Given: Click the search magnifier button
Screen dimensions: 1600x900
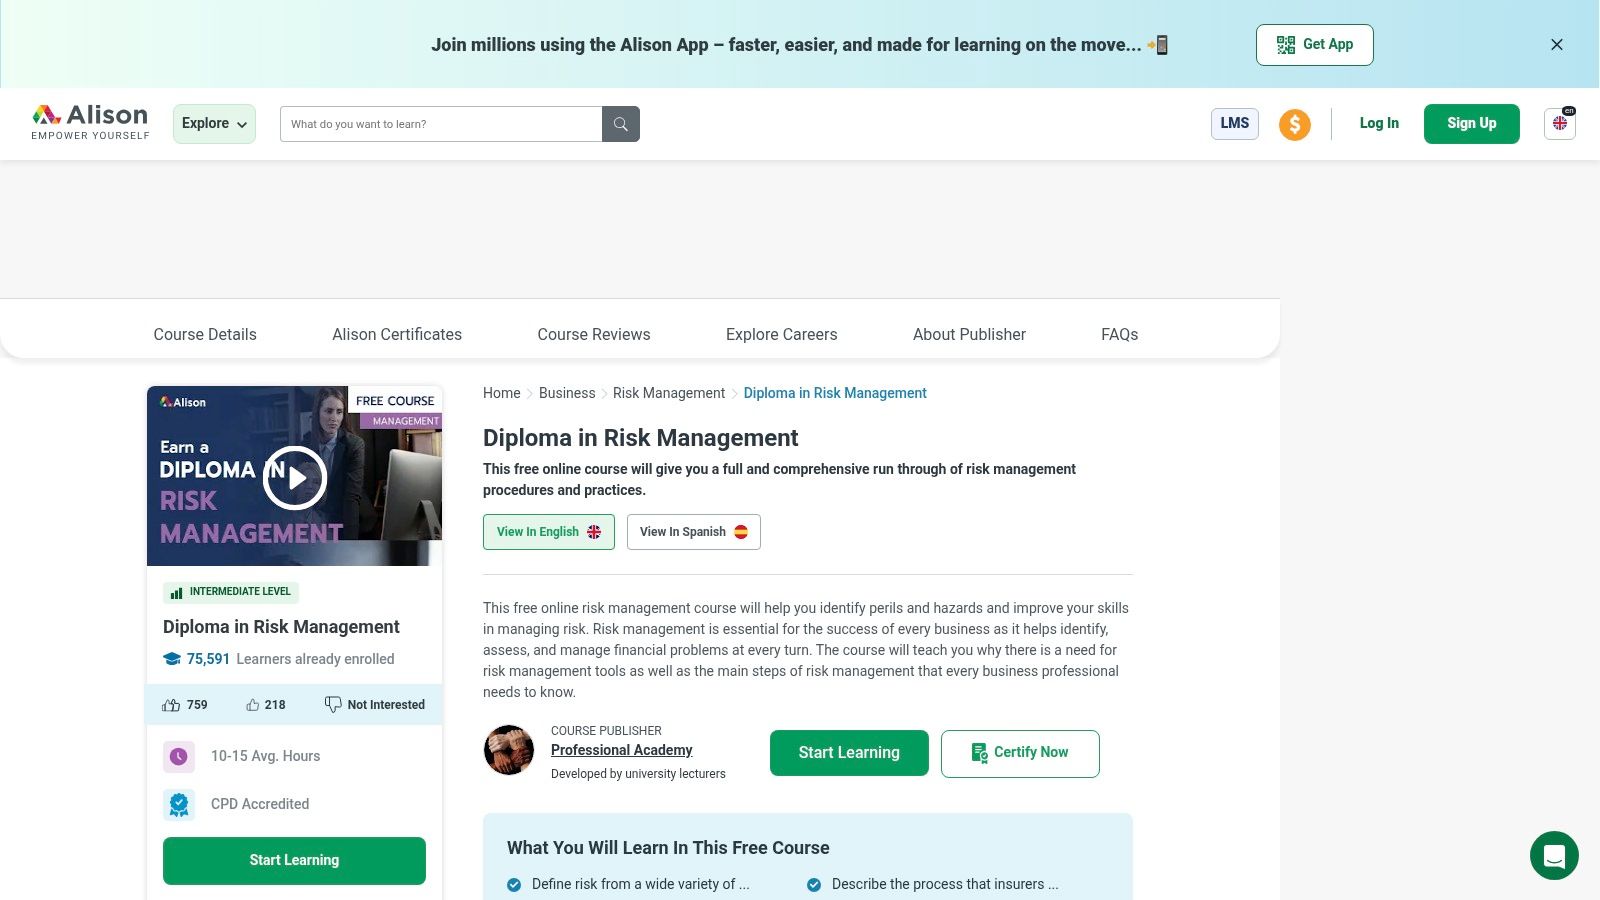Looking at the screenshot, I should [621, 124].
